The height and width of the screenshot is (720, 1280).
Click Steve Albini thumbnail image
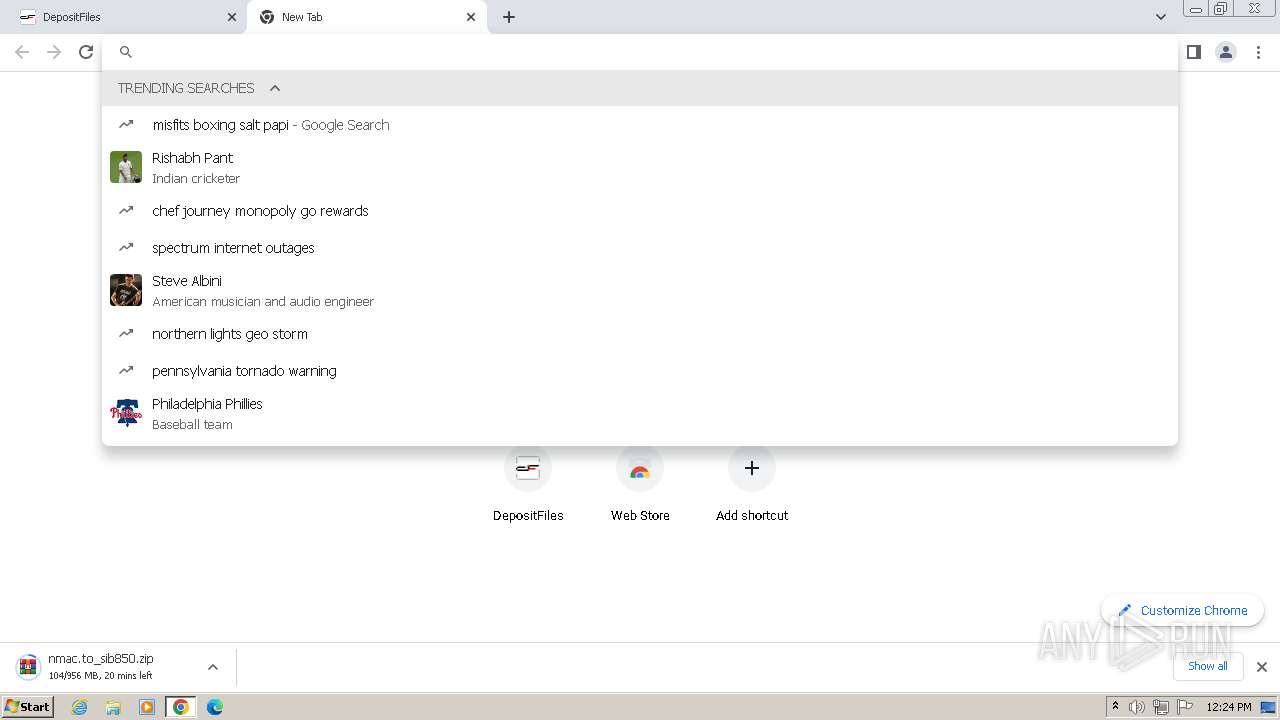(126, 290)
